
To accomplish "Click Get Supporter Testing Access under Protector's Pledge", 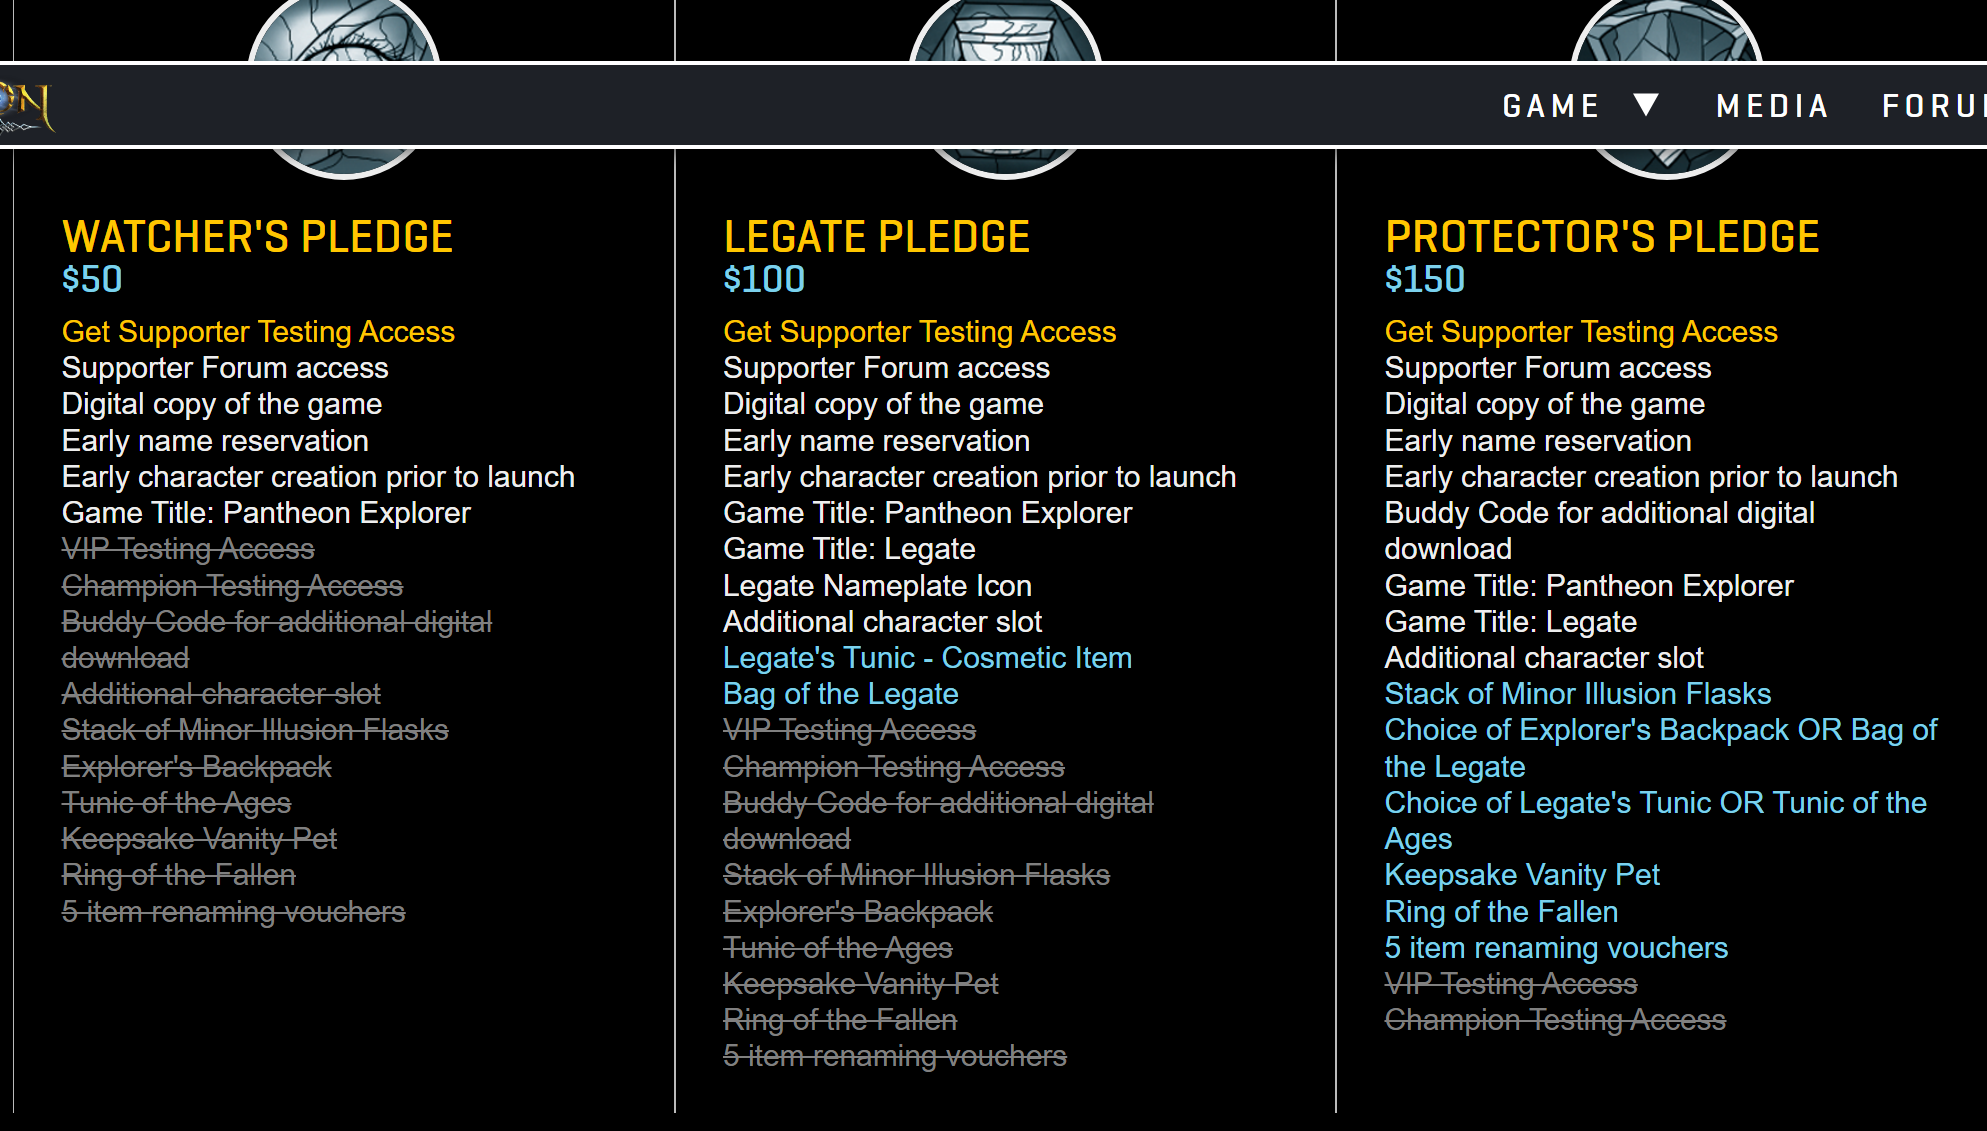I will pyautogui.click(x=1581, y=331).
